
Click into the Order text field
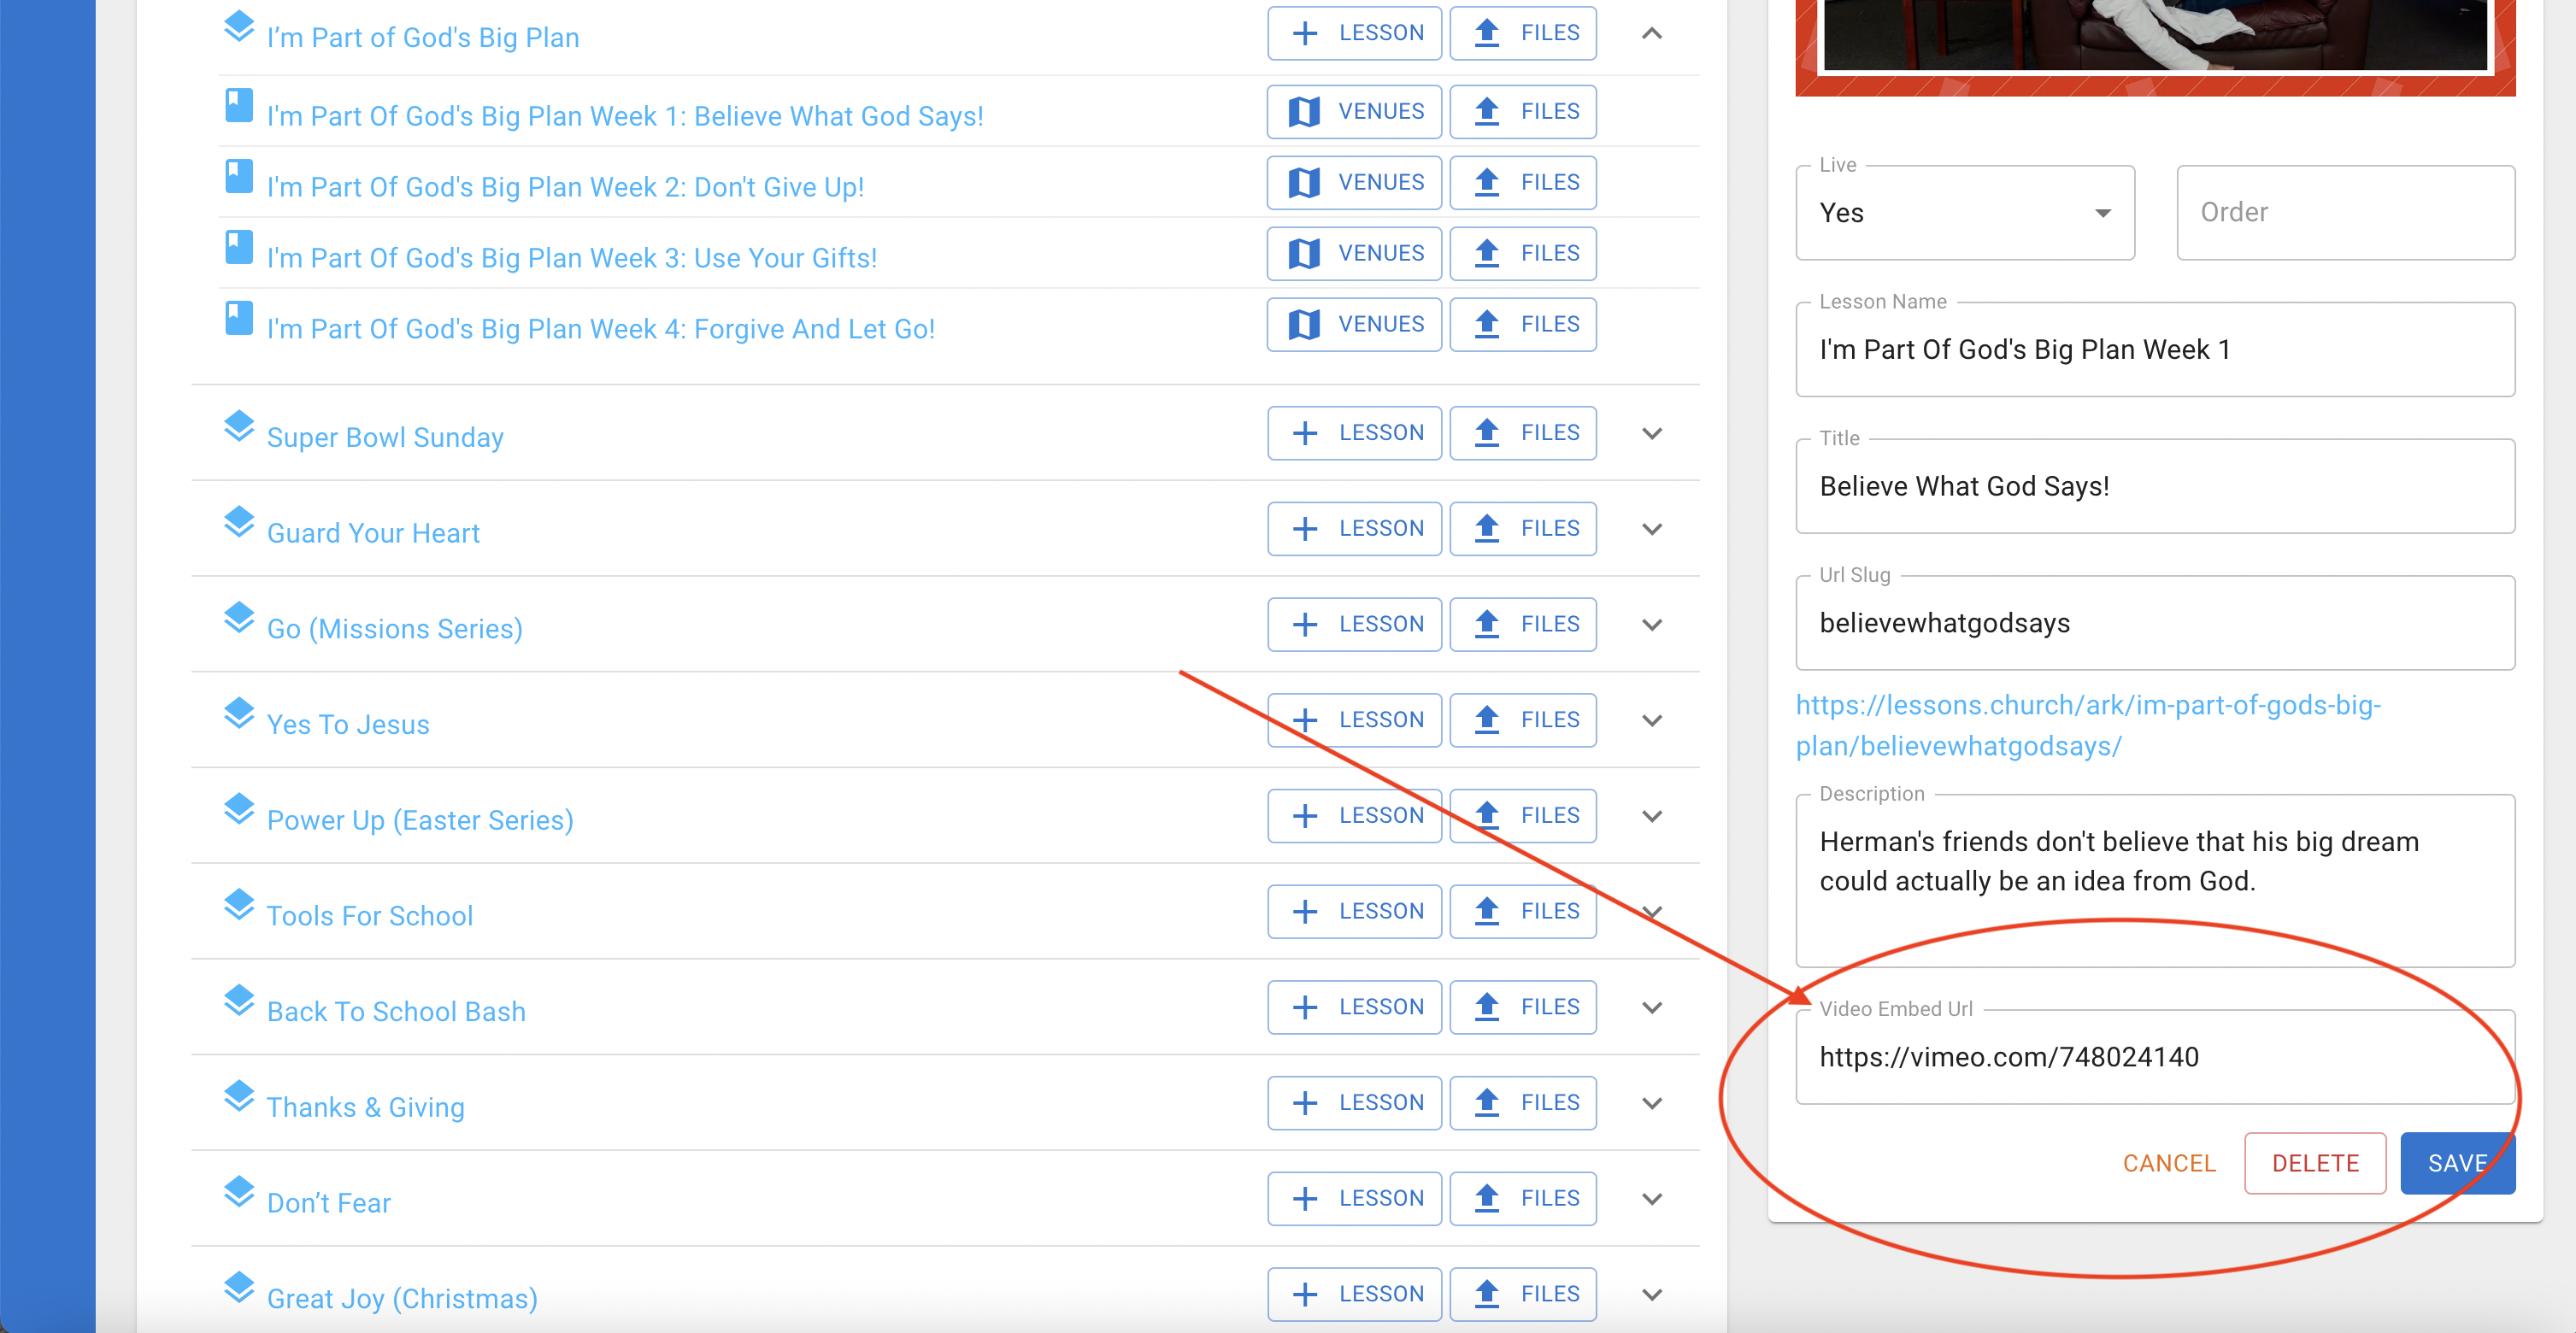pyautogui.click(x=2345, y=212)
